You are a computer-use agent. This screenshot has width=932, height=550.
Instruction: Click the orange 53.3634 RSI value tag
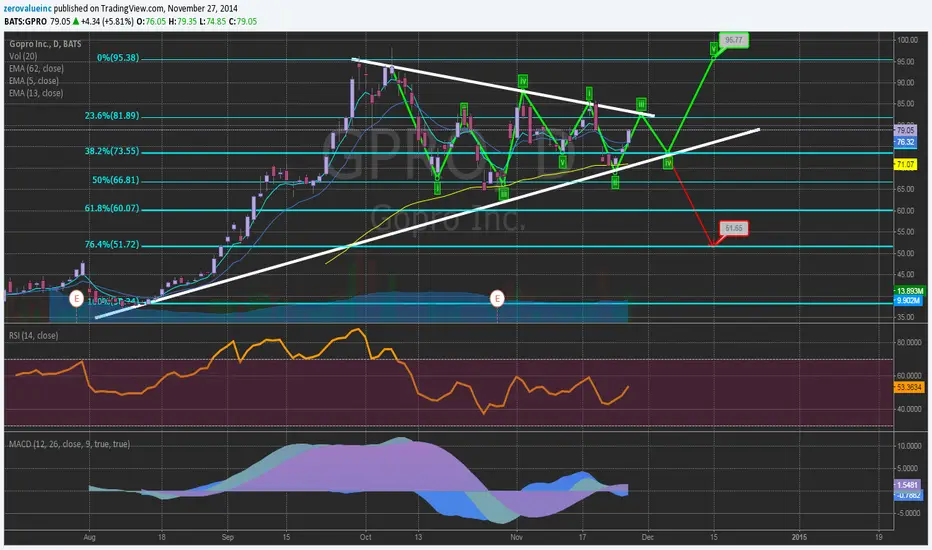coord(909,387)
